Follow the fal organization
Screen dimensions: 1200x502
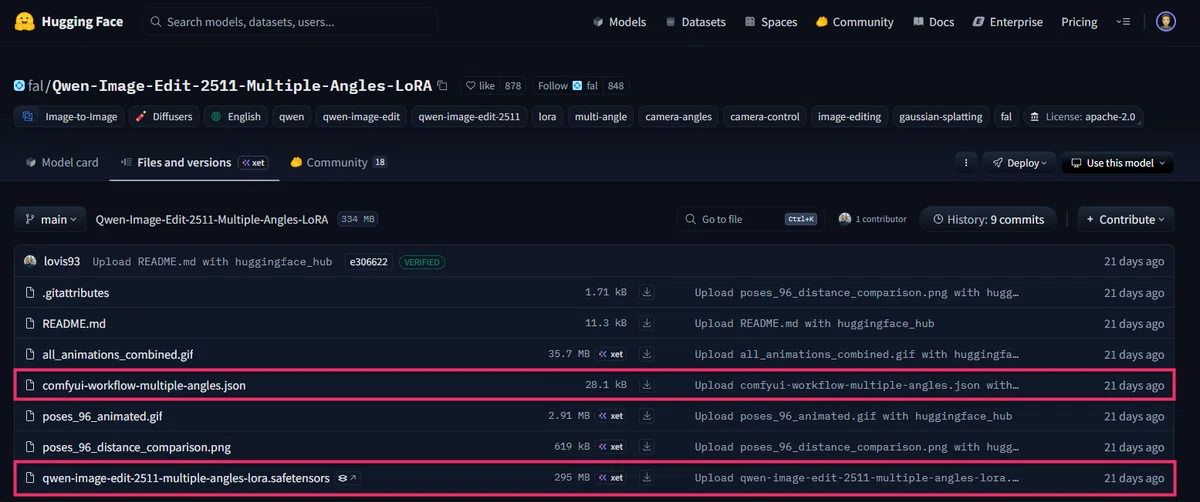[x=567, y=86]
